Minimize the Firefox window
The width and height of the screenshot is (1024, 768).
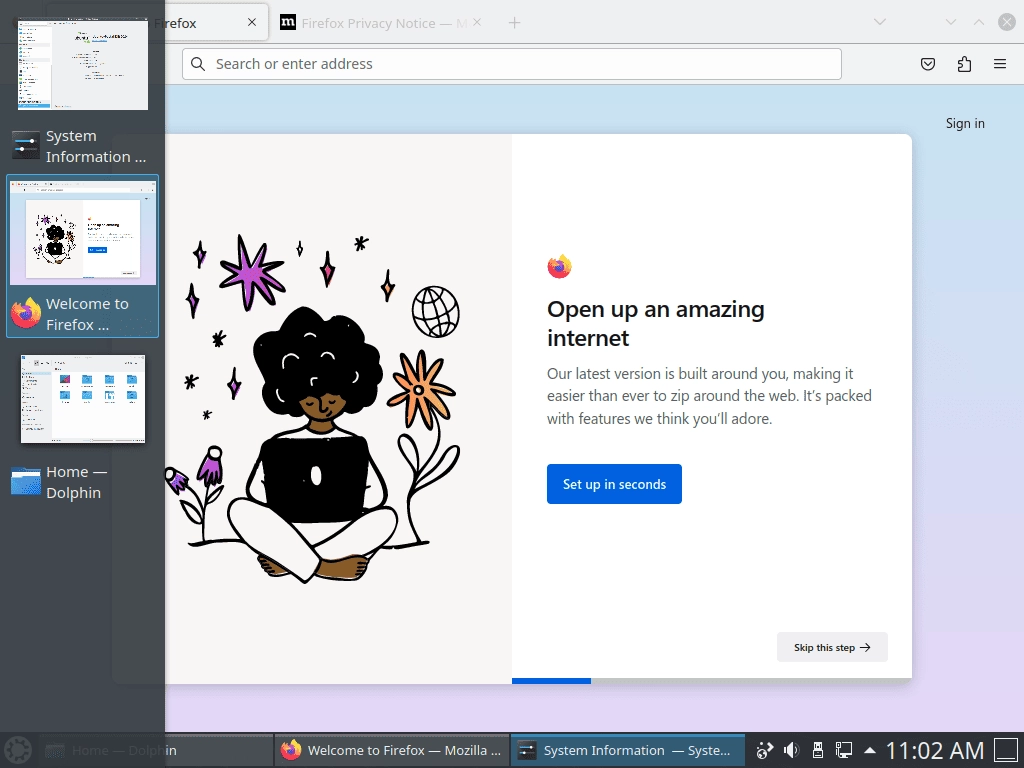point(951,22)
